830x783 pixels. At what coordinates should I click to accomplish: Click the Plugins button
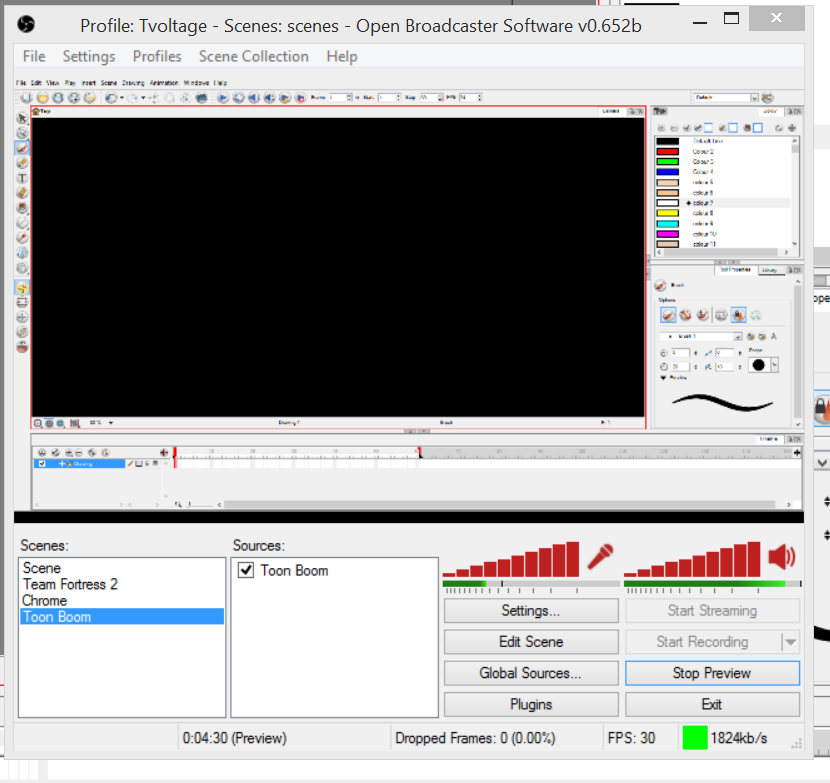click(x=531, y=705)
